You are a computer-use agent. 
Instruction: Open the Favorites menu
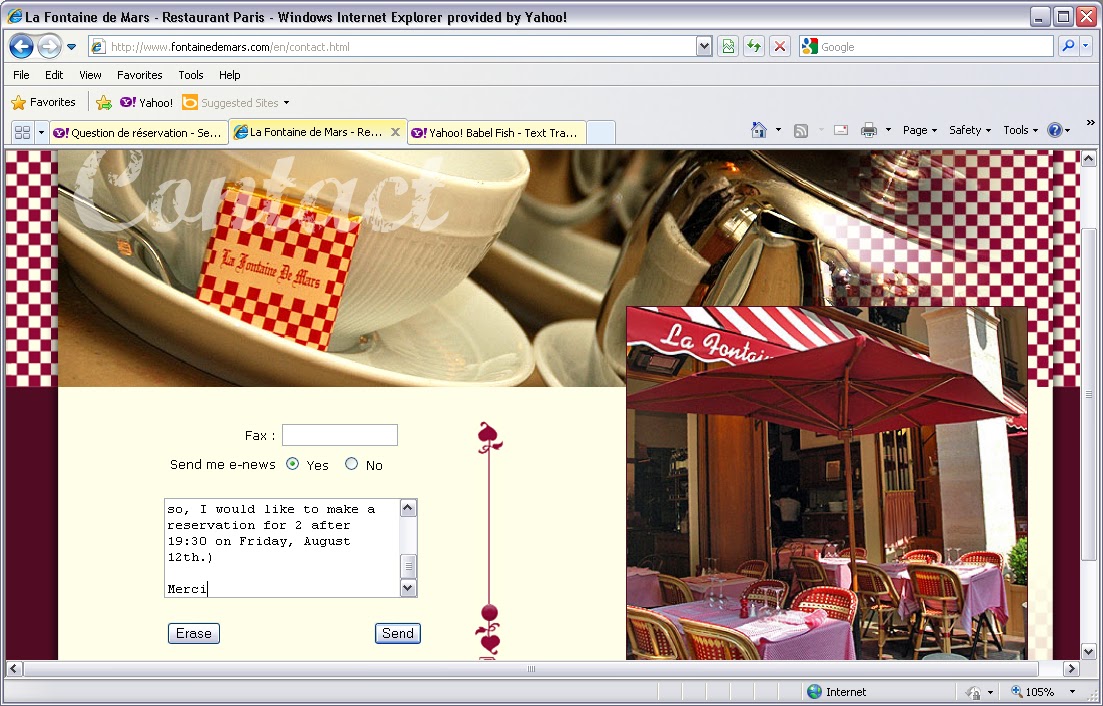click(x=139, y=75)
